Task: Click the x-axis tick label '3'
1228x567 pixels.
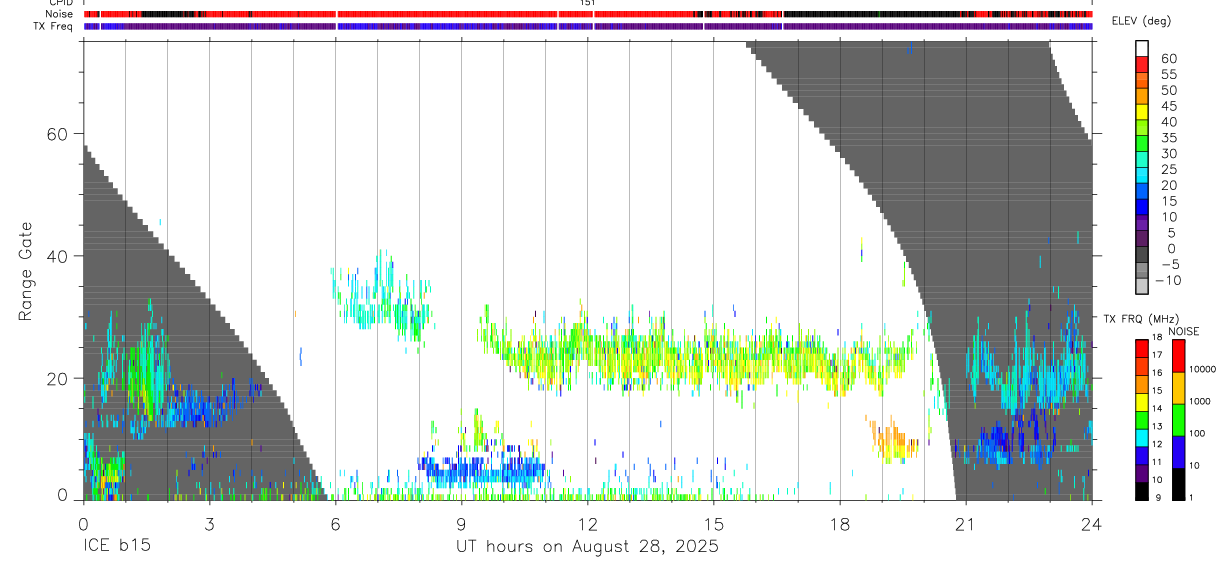Action: tap(209, 523)
